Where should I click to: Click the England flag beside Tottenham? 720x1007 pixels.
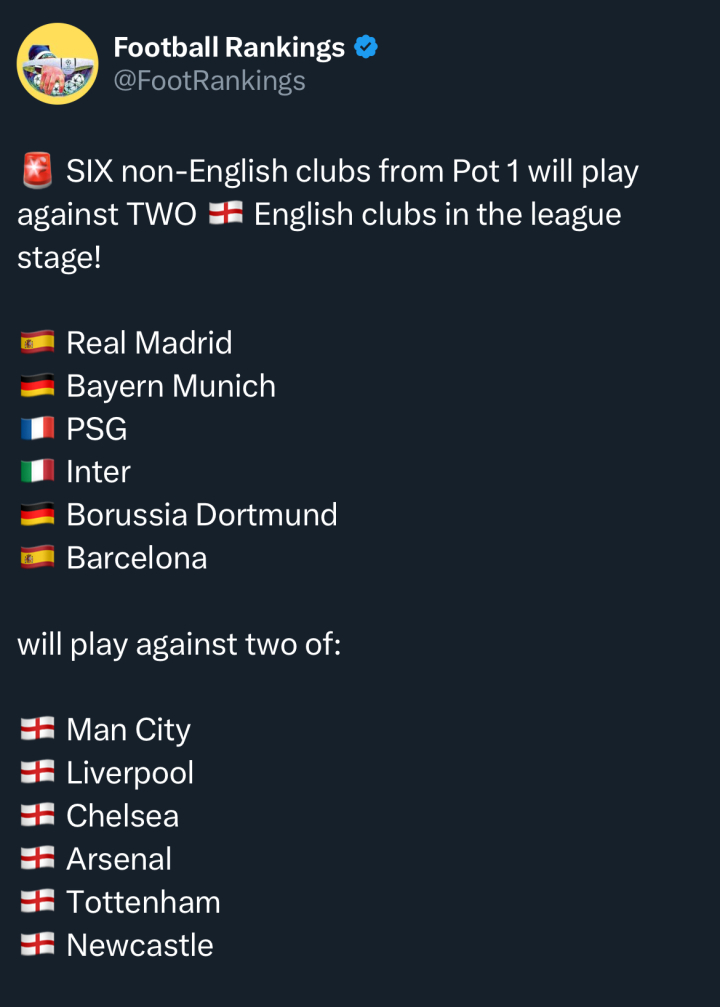tap(37, 902)
